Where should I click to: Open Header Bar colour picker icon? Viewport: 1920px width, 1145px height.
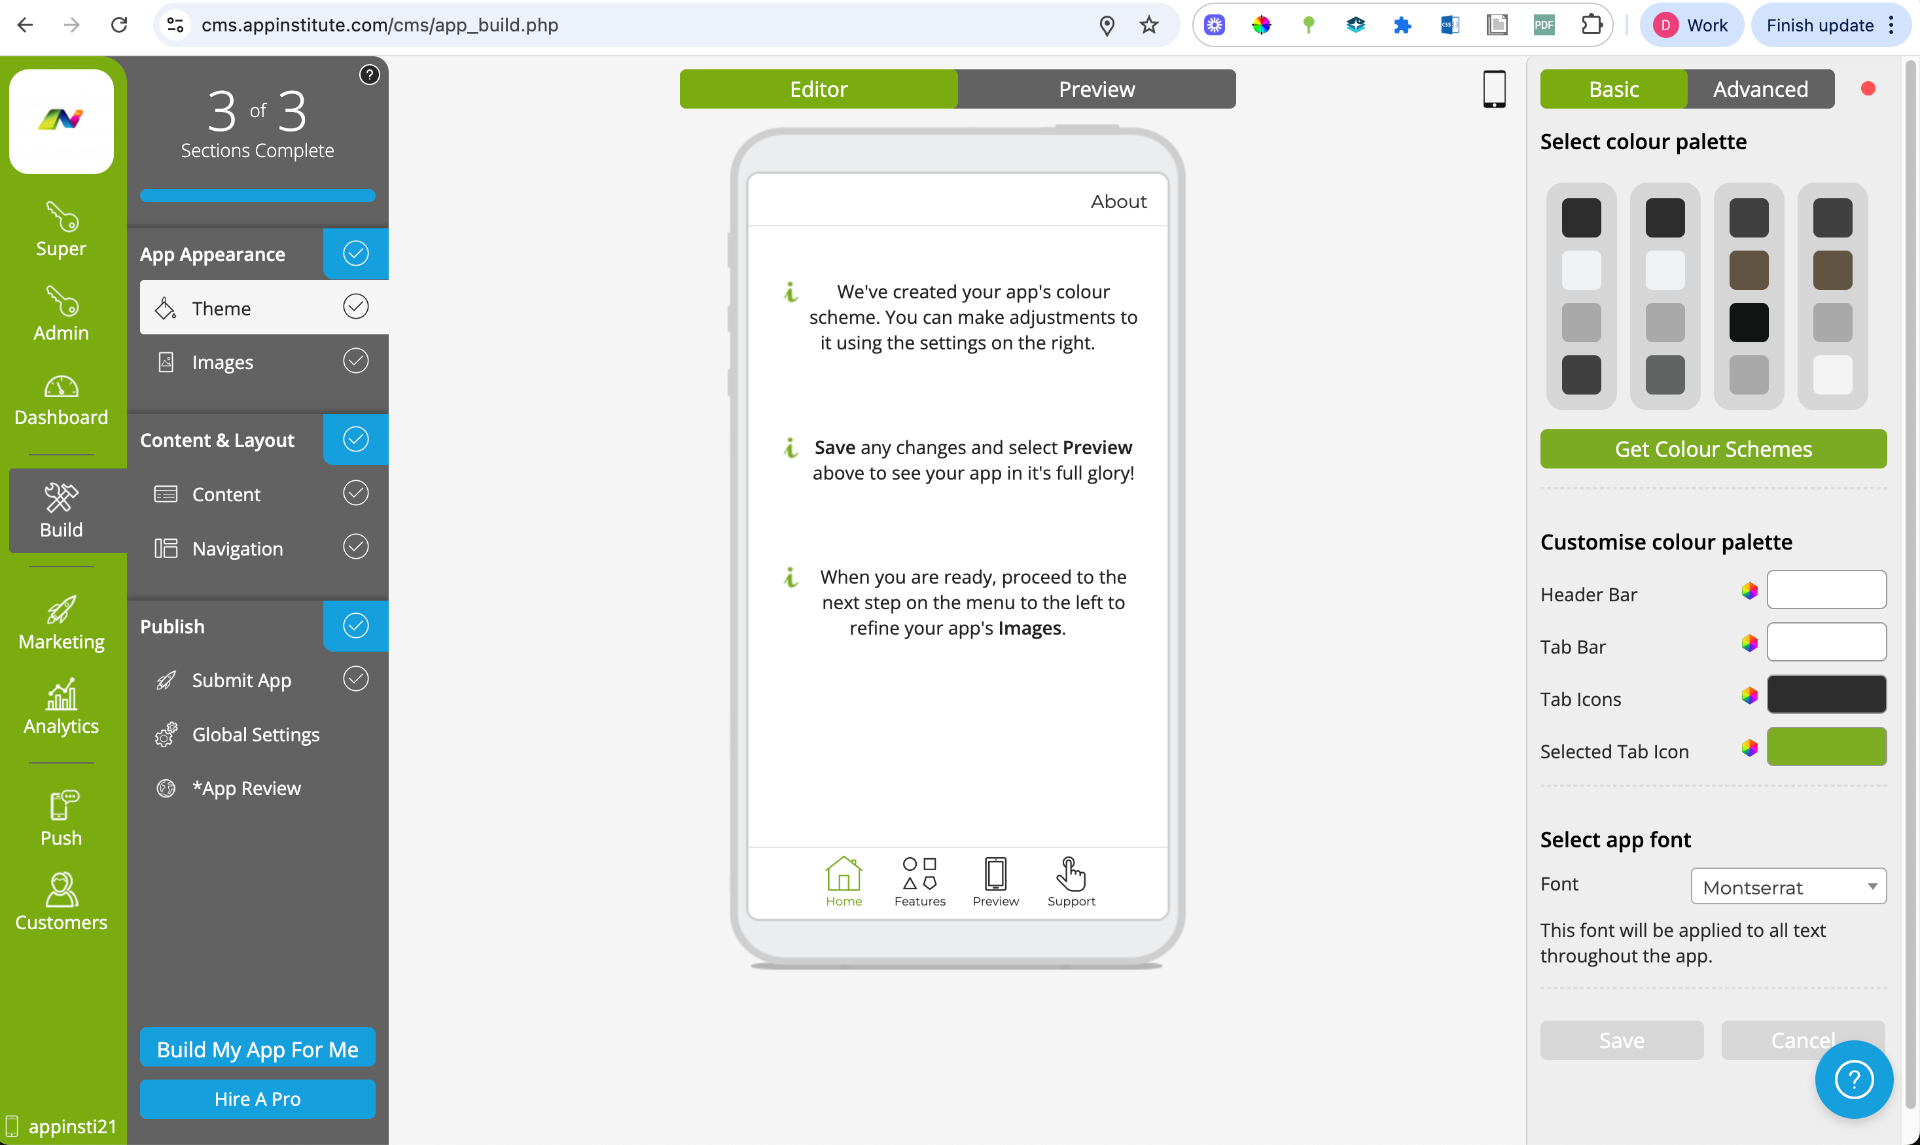1749,591
